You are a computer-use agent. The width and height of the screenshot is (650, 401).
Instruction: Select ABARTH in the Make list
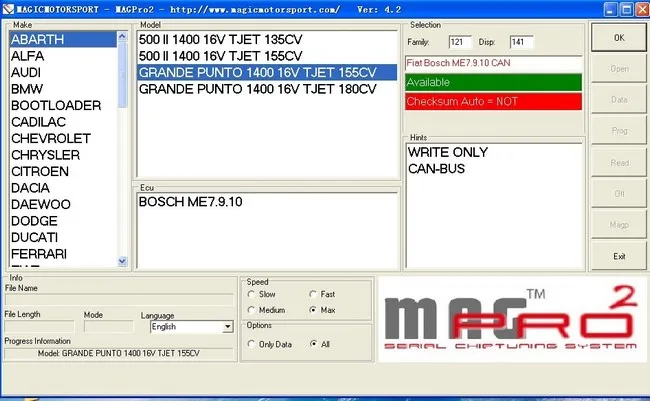point(63,39)
